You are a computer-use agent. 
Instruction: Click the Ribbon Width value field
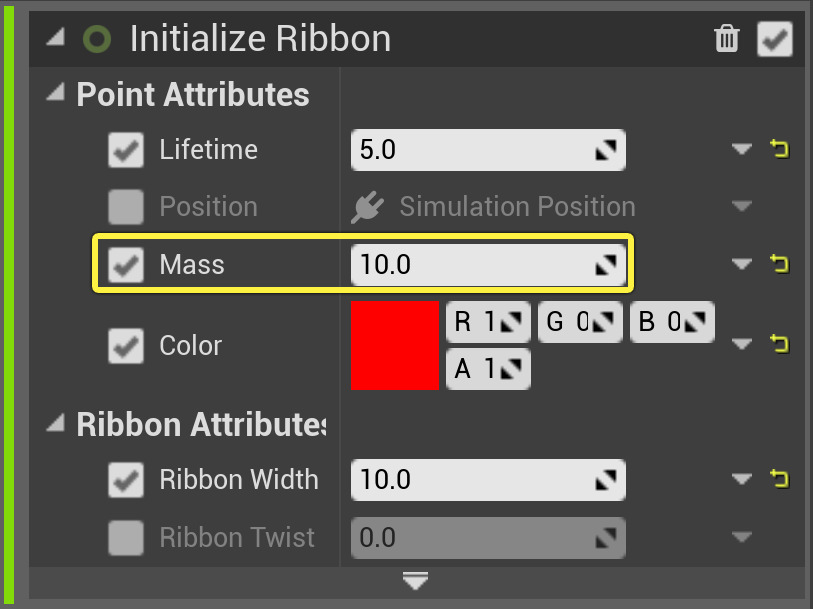click(x=470, y=480)
